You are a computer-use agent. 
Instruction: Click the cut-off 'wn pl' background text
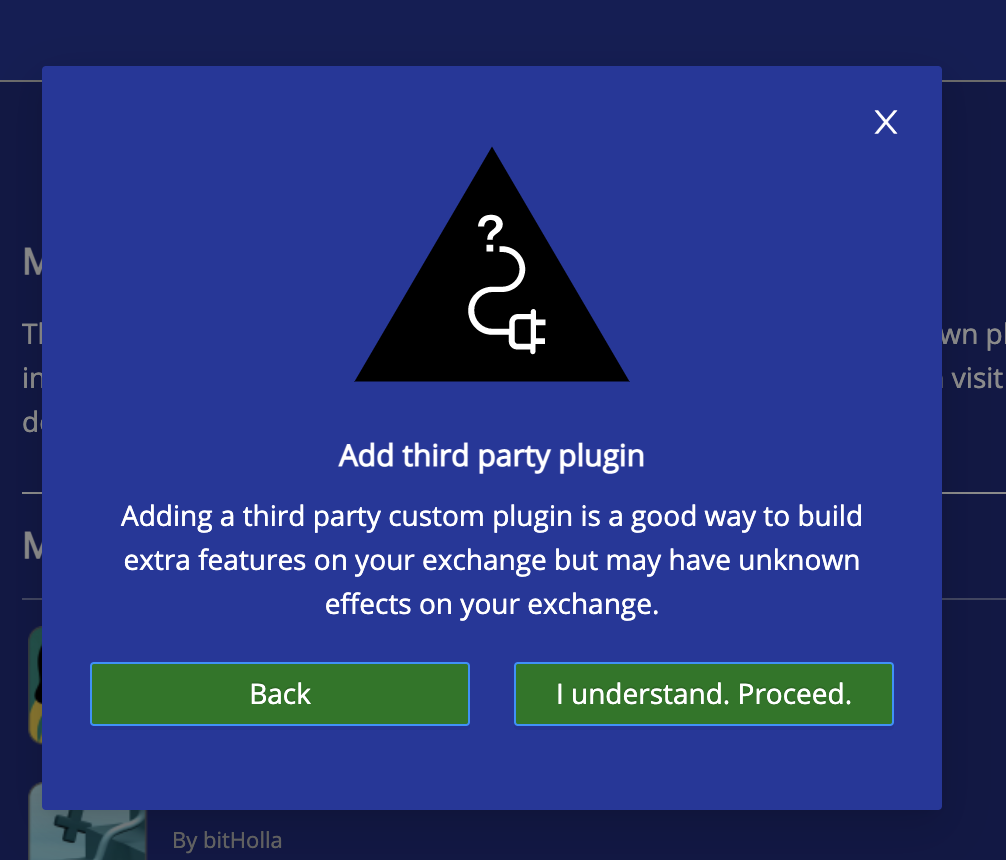tap(973, 335)
